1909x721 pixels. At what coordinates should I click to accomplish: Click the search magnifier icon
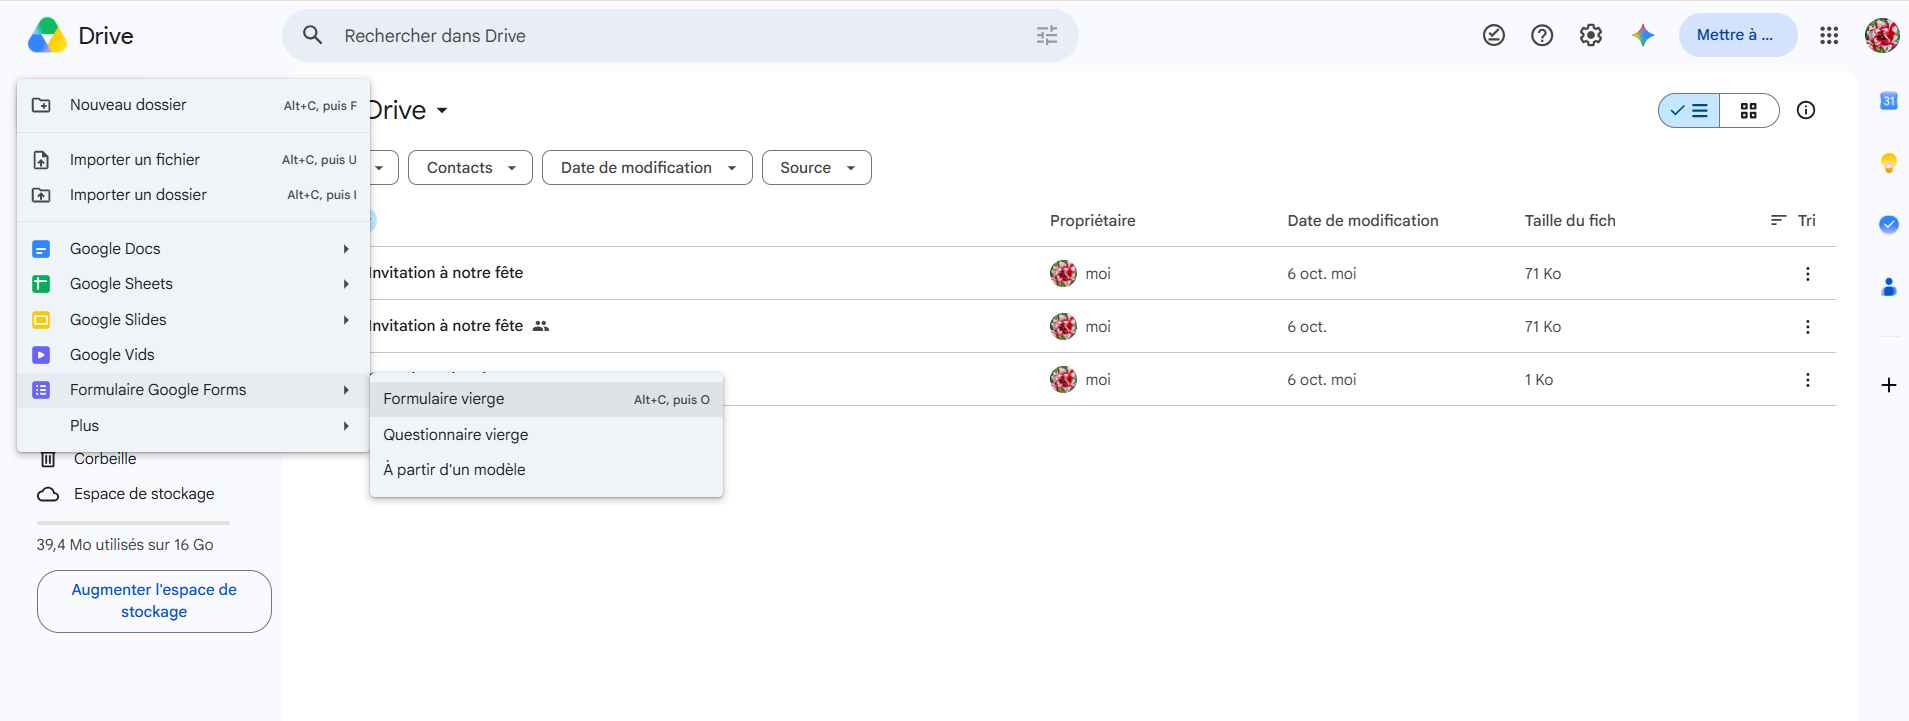313,35
